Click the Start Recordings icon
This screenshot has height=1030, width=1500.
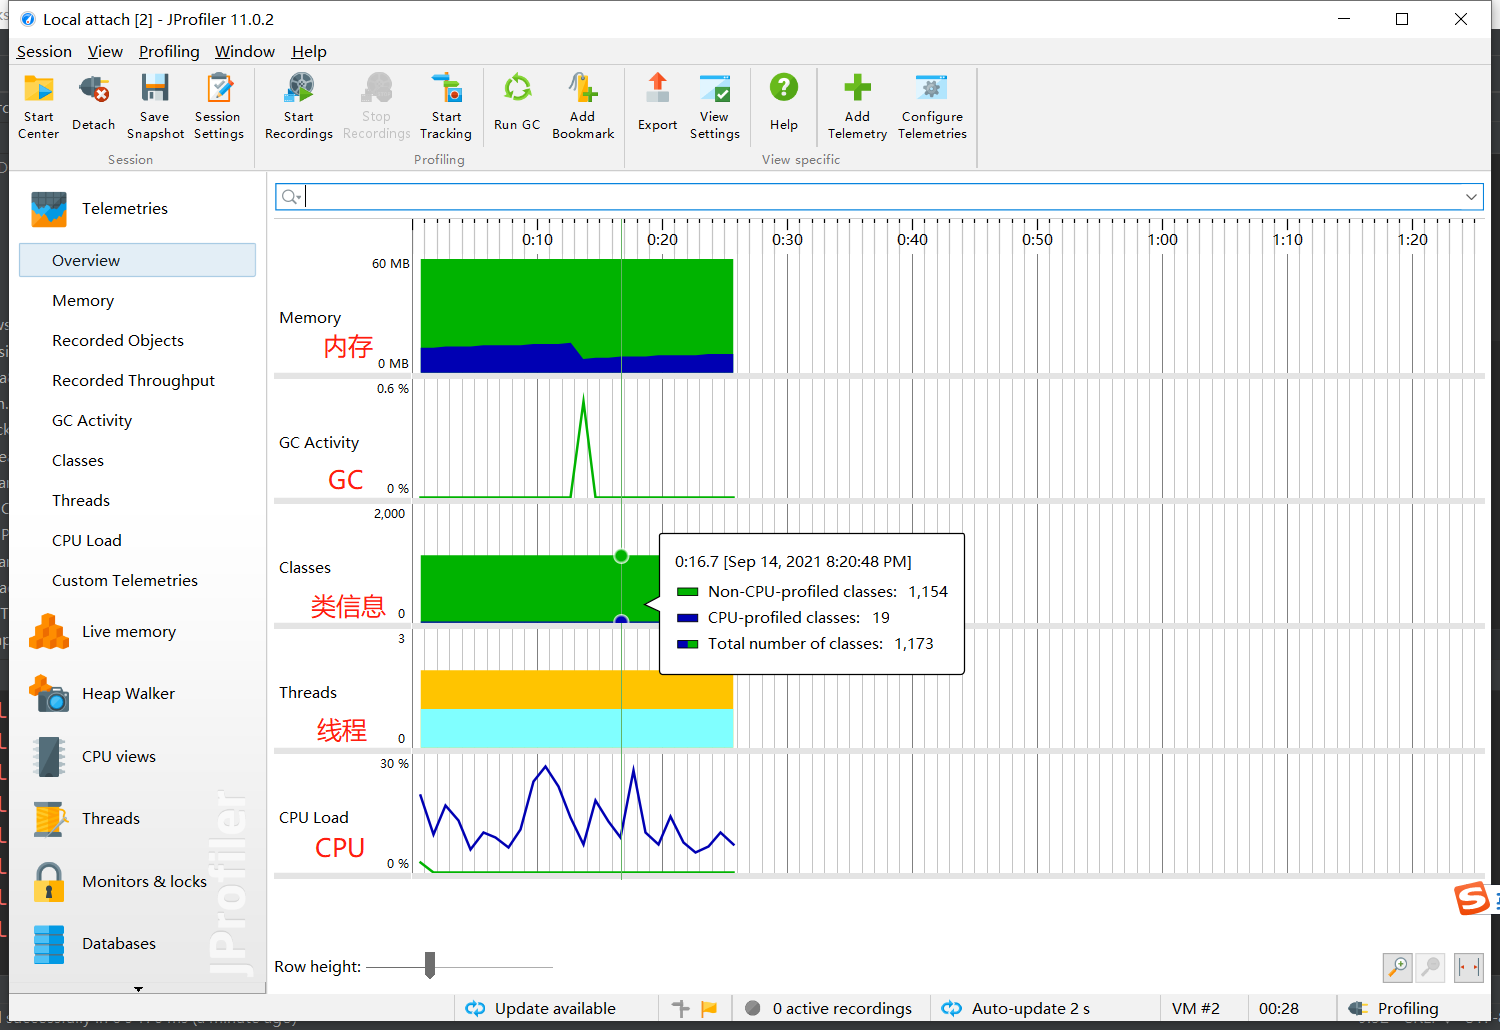(298, 105)
